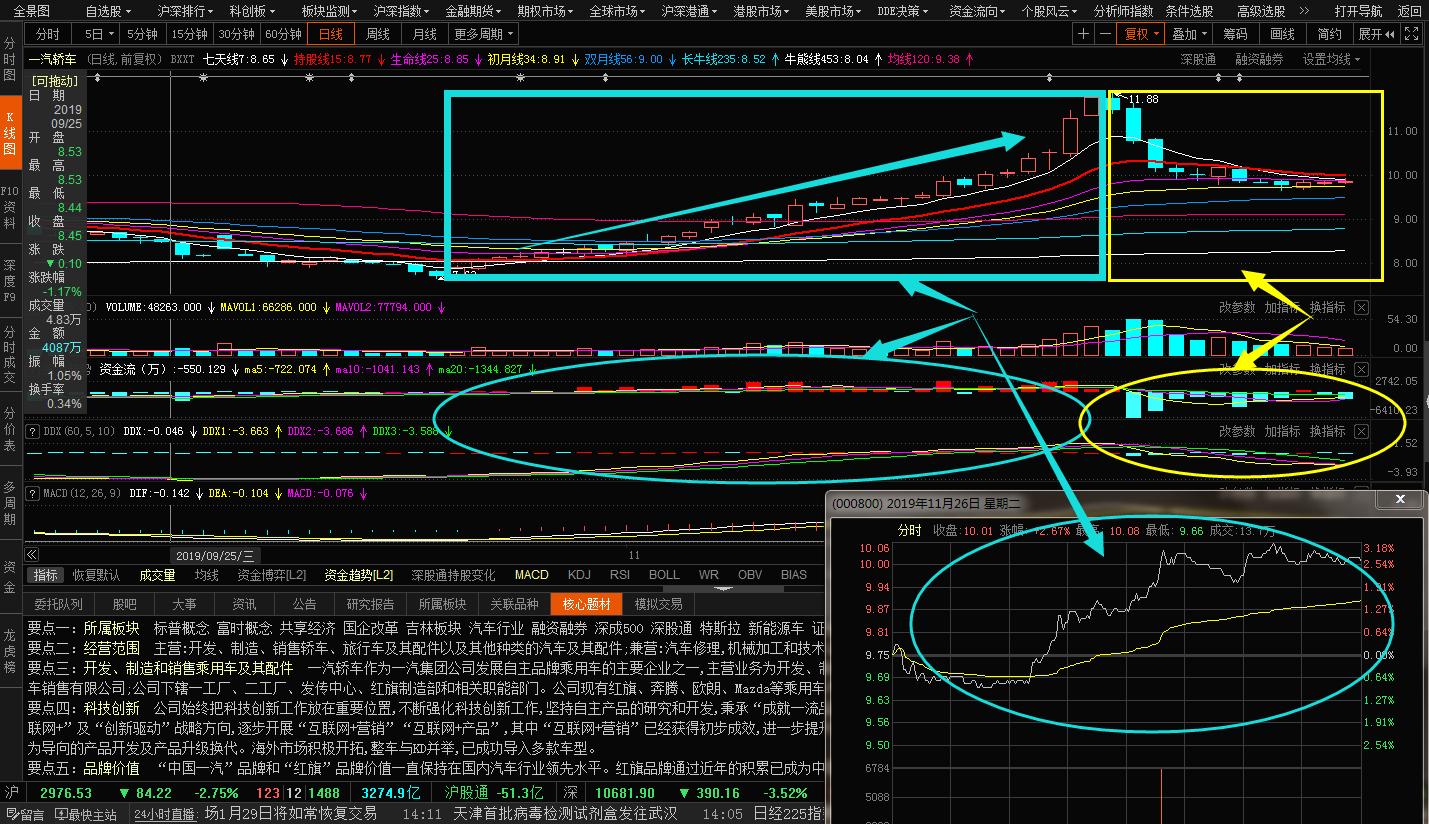Open the 复权 adjustment dropdown
1429x824 pixels.
click(x=1141, y=34)
